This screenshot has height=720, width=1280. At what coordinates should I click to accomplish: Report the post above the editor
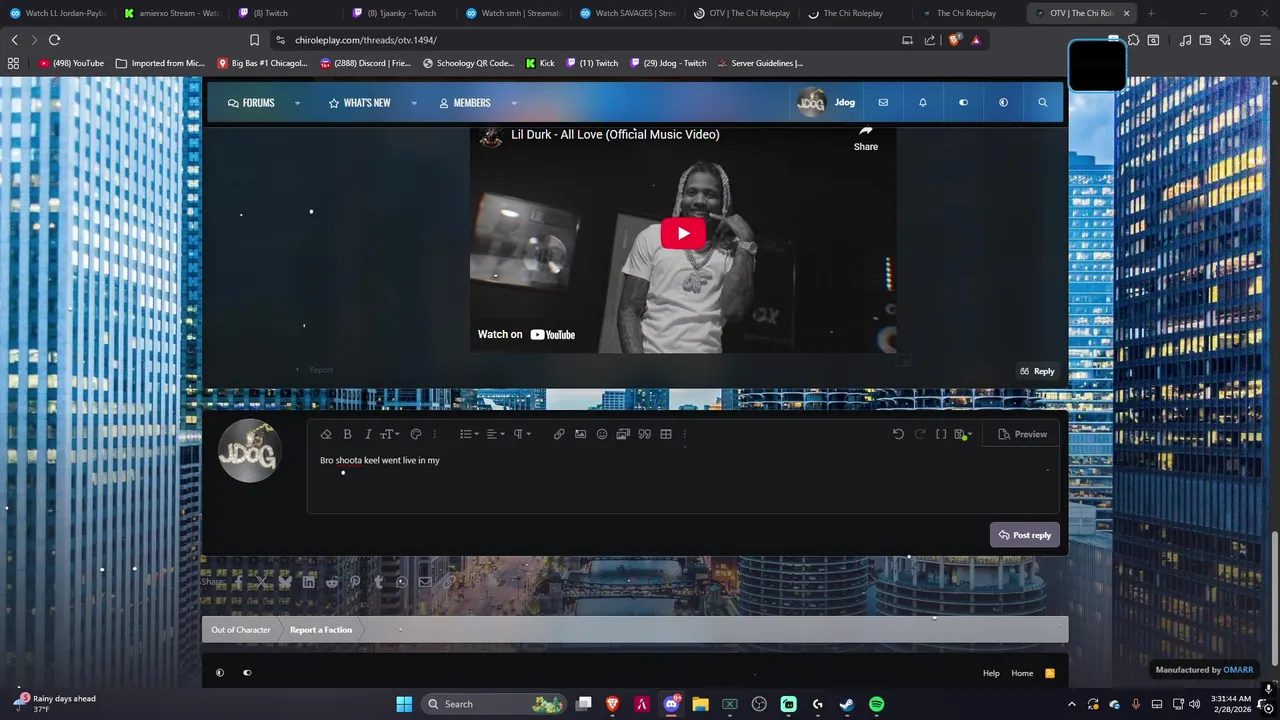[x=321, y=370]
